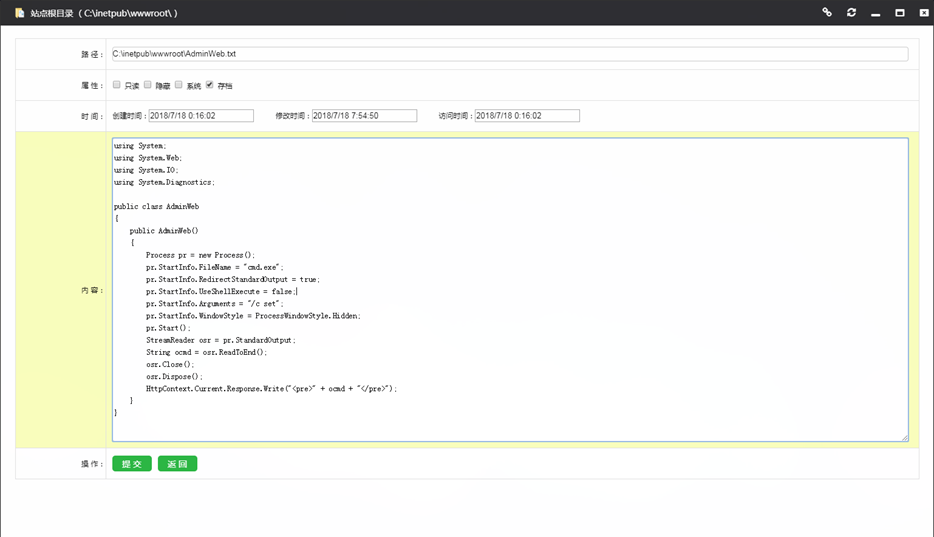Click the 返回 back button
The width and height of the screenshot is (934, 537).
click(x=178, y=464)
